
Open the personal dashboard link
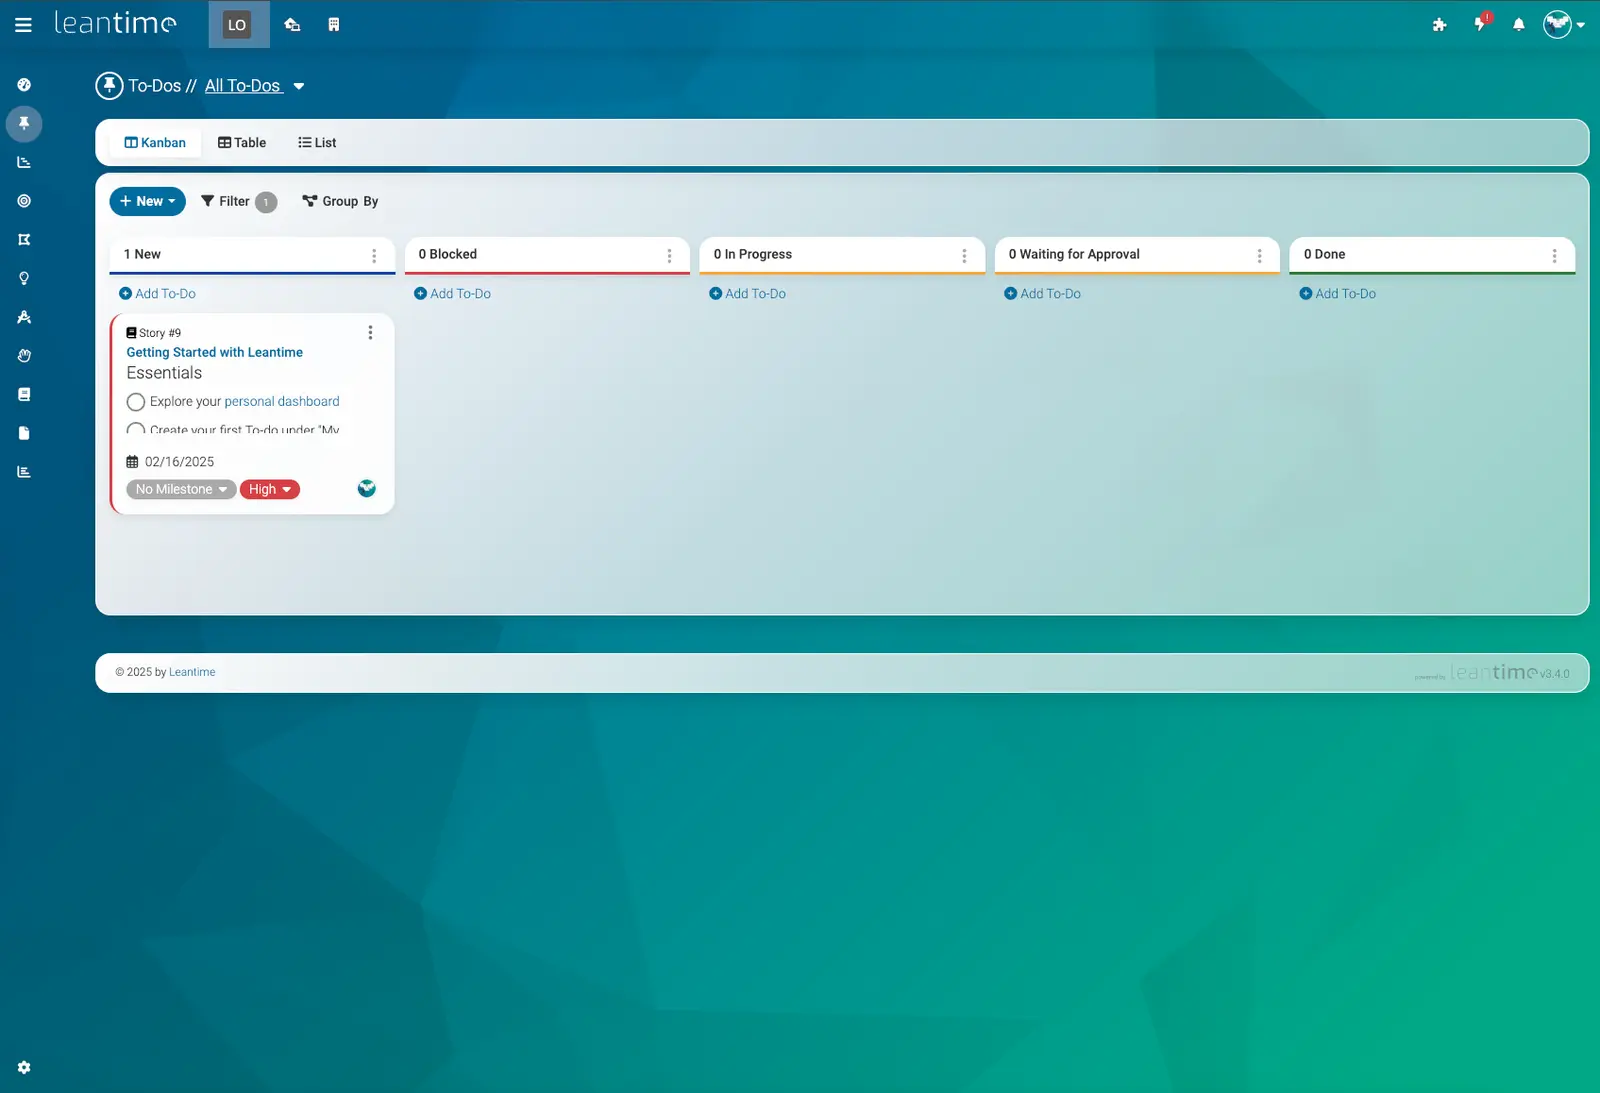tap(282, 401)
